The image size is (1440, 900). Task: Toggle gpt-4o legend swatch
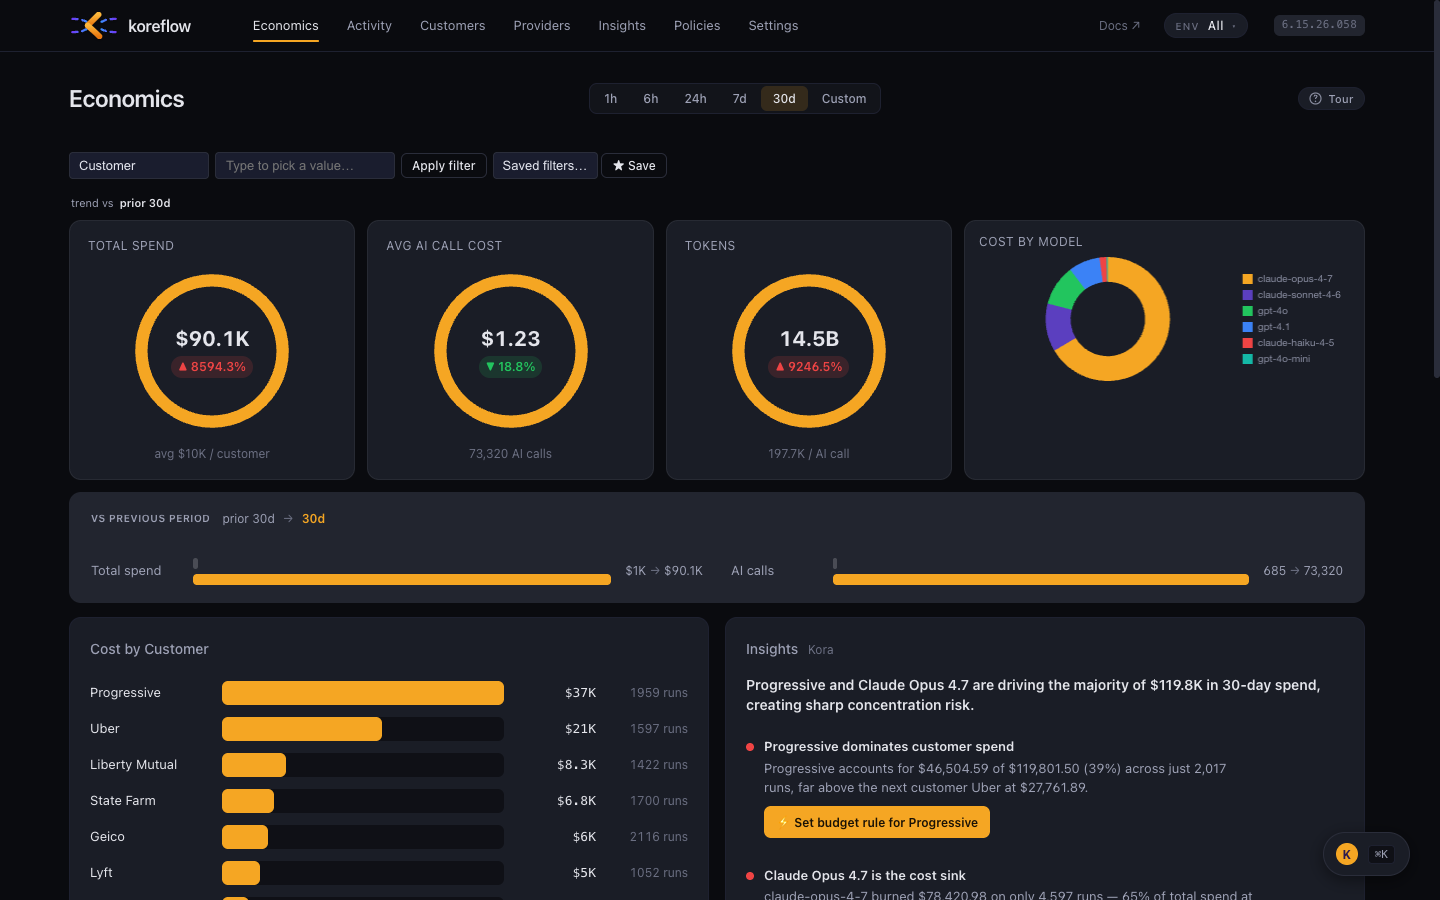coord(1247,311)
